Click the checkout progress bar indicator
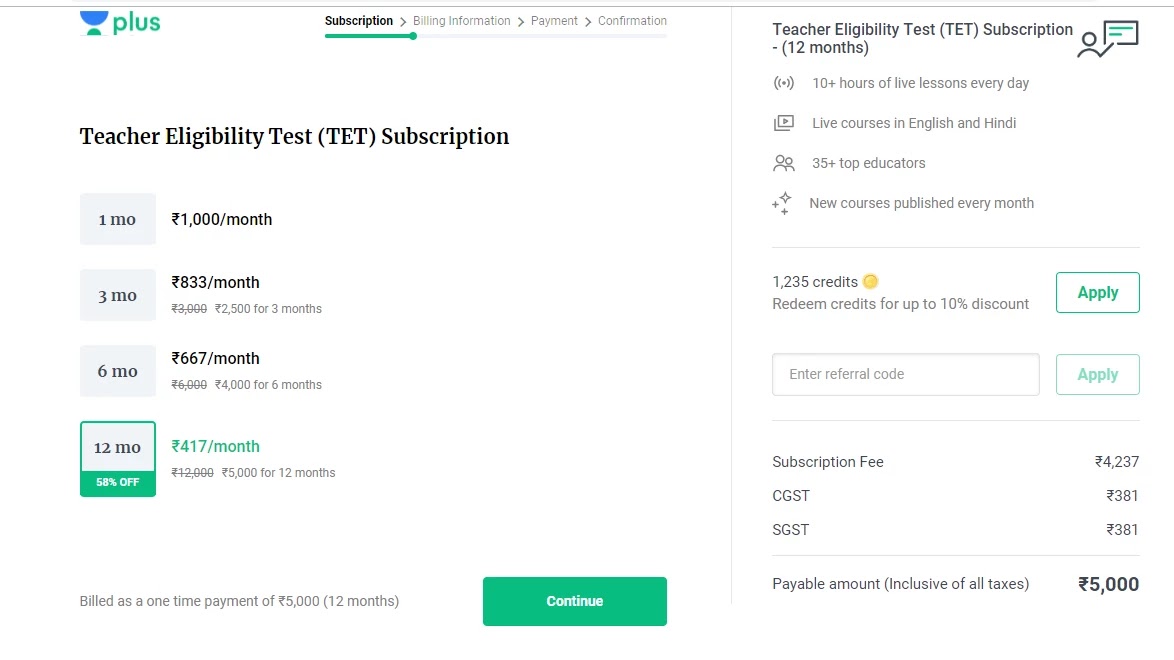Viewport: 1174px width, 660px height. (413, 36)
